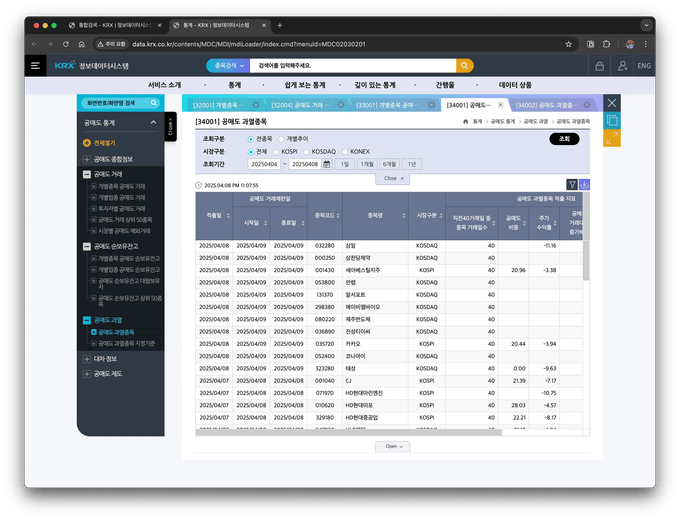Collapse the 공매도 과열 tree node
This screenshot has height=520, width=680.
87,320
